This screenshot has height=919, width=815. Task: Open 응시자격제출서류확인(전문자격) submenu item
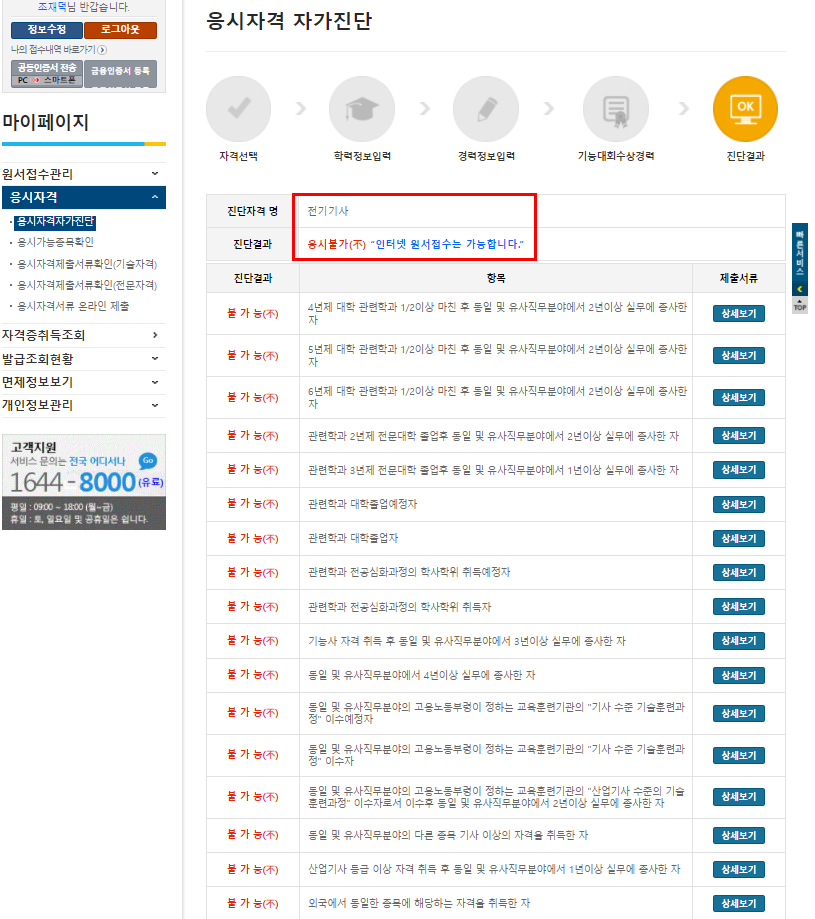[x=87, y=285]
